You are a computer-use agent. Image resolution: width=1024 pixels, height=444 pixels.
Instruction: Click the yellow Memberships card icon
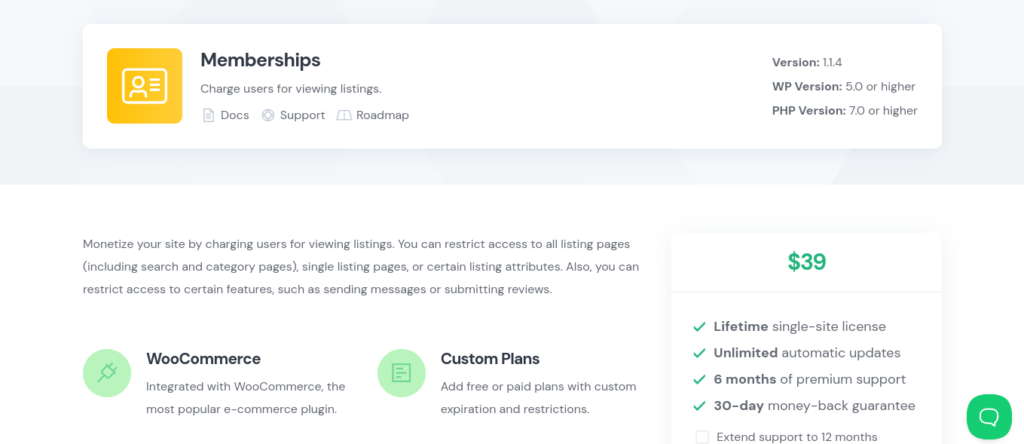point(144,86)
